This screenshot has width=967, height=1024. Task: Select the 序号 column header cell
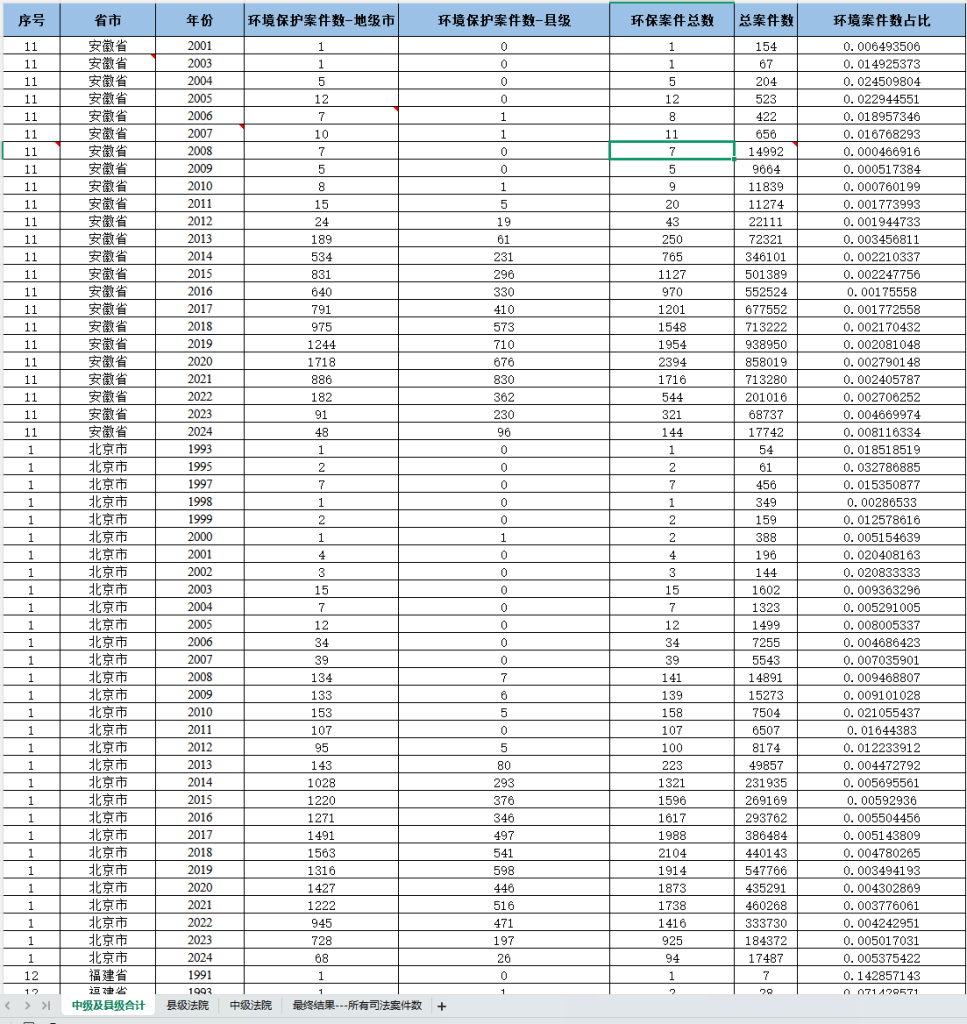point(31,20)
